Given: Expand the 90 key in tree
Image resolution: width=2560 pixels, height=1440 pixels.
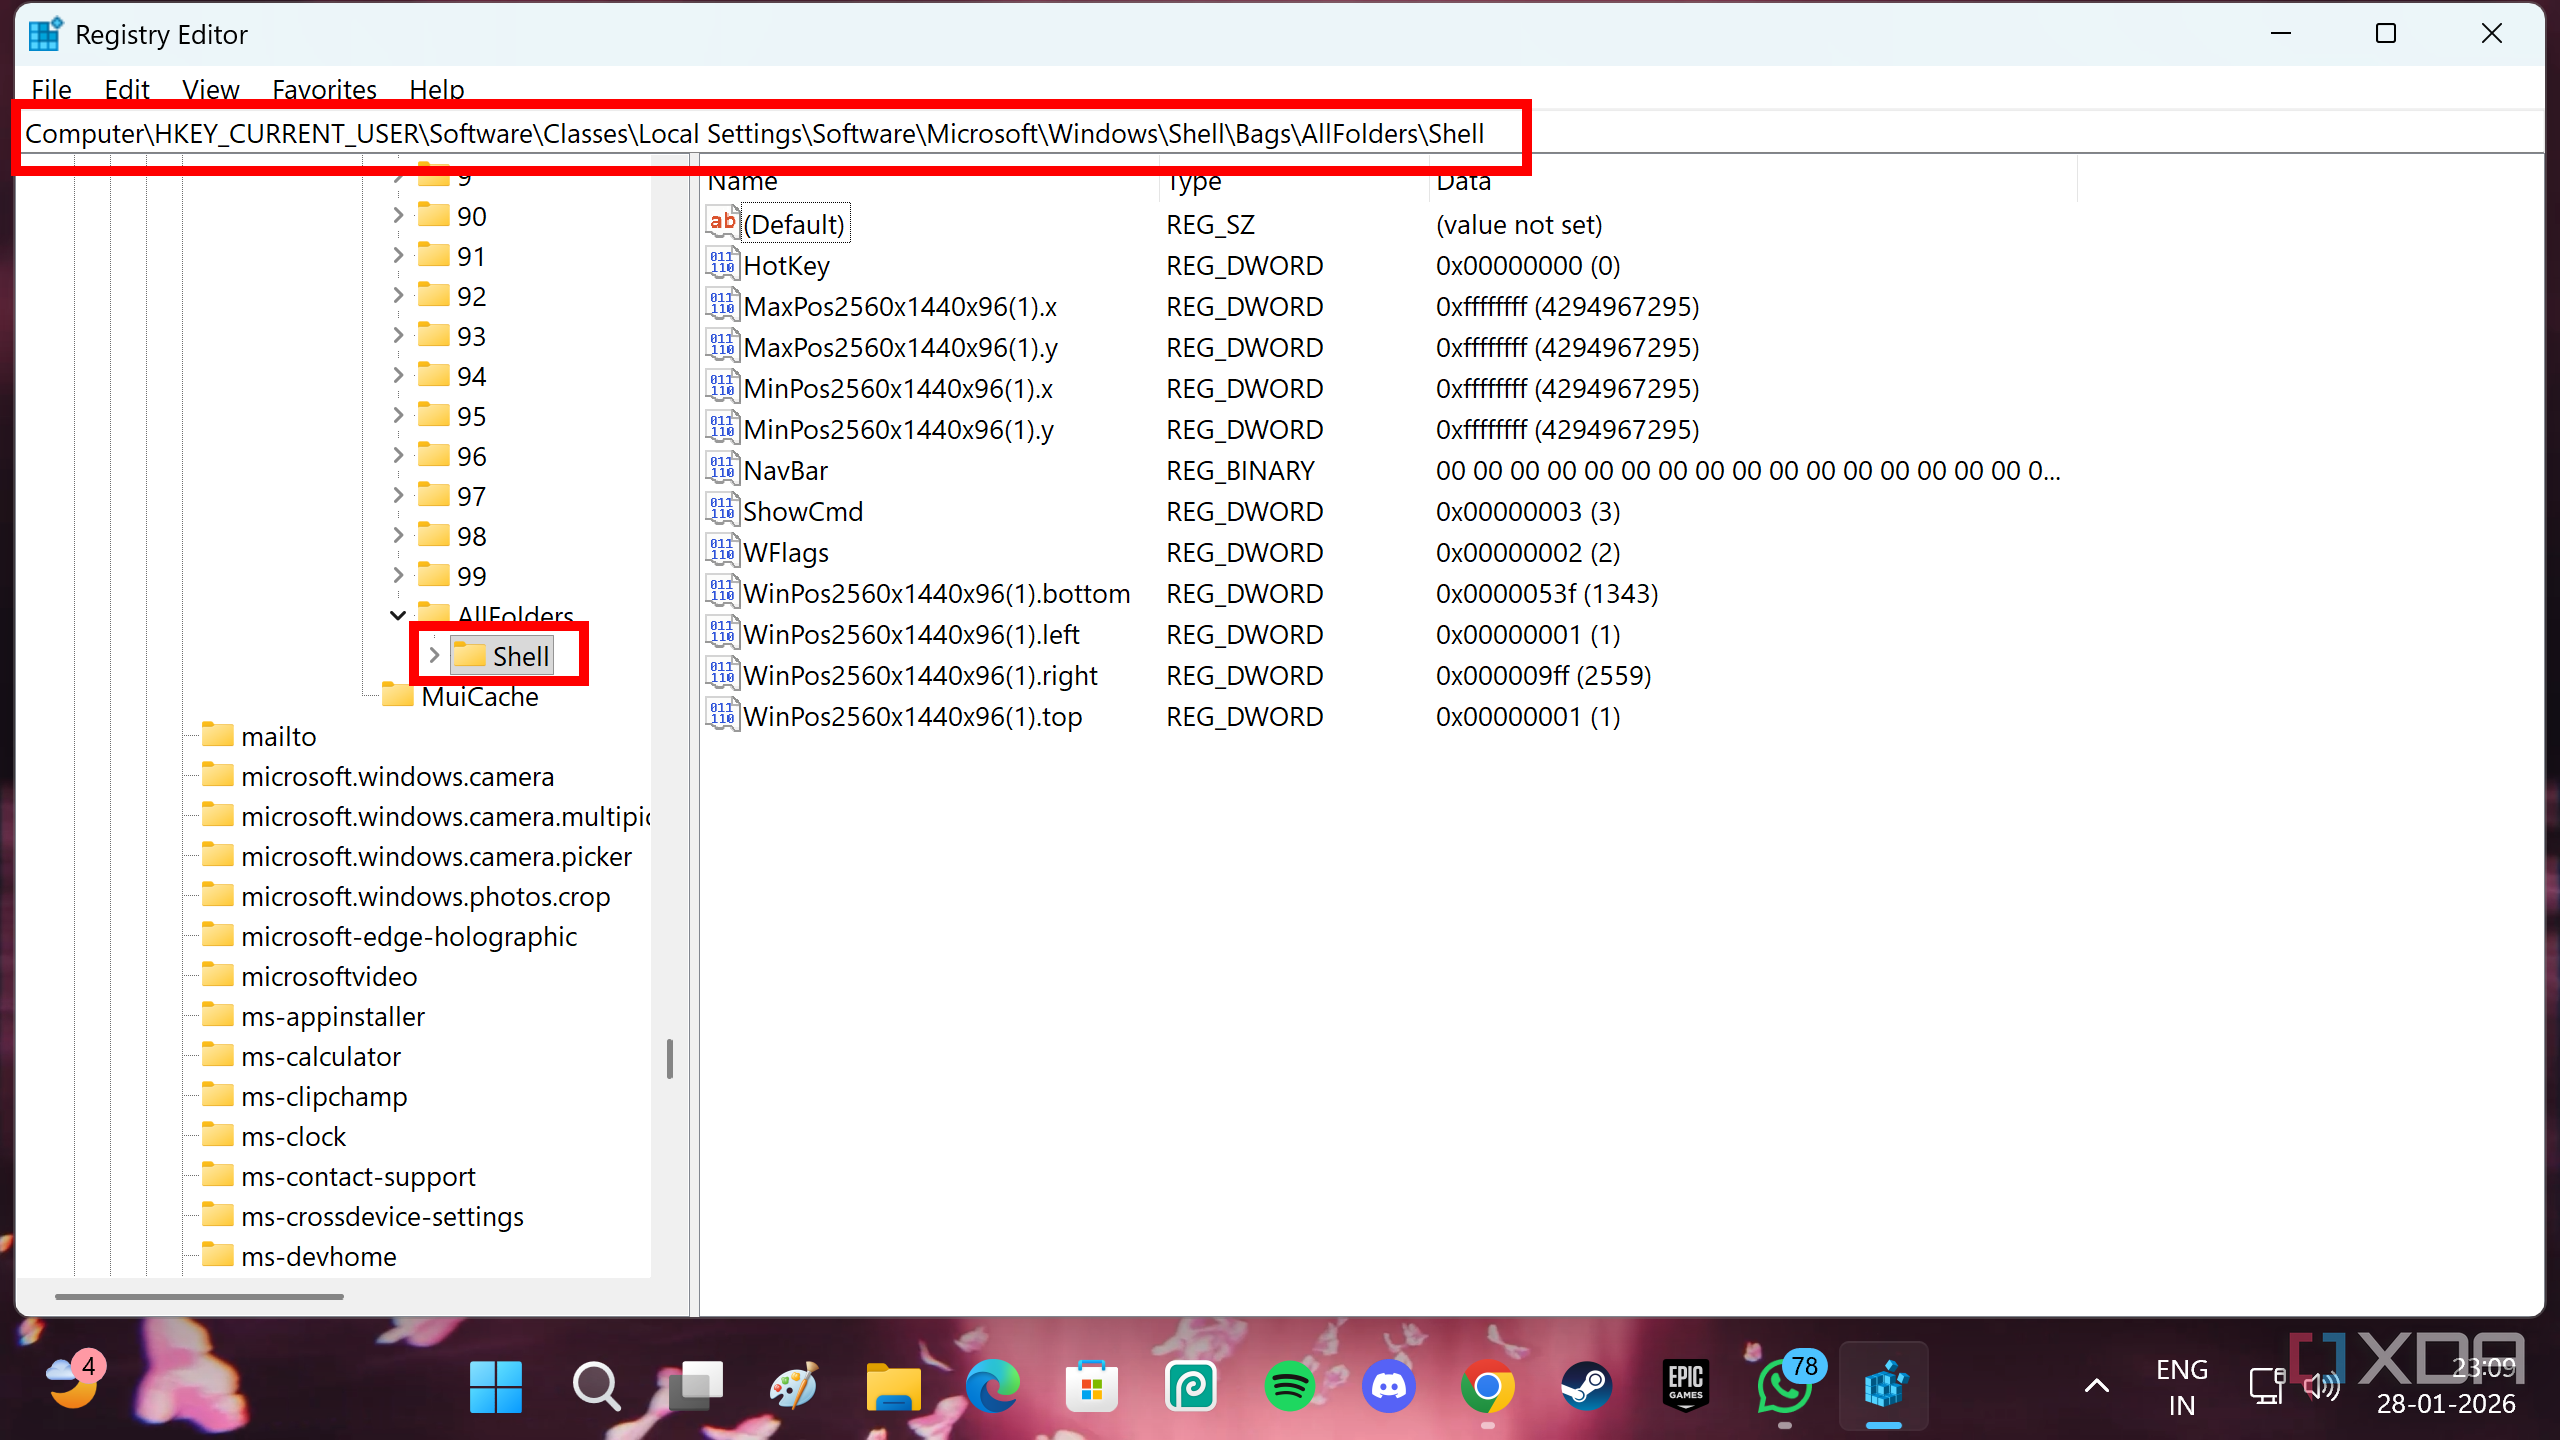Looking at the screenshot, I should pyautogui.click(x=398, y=215).
